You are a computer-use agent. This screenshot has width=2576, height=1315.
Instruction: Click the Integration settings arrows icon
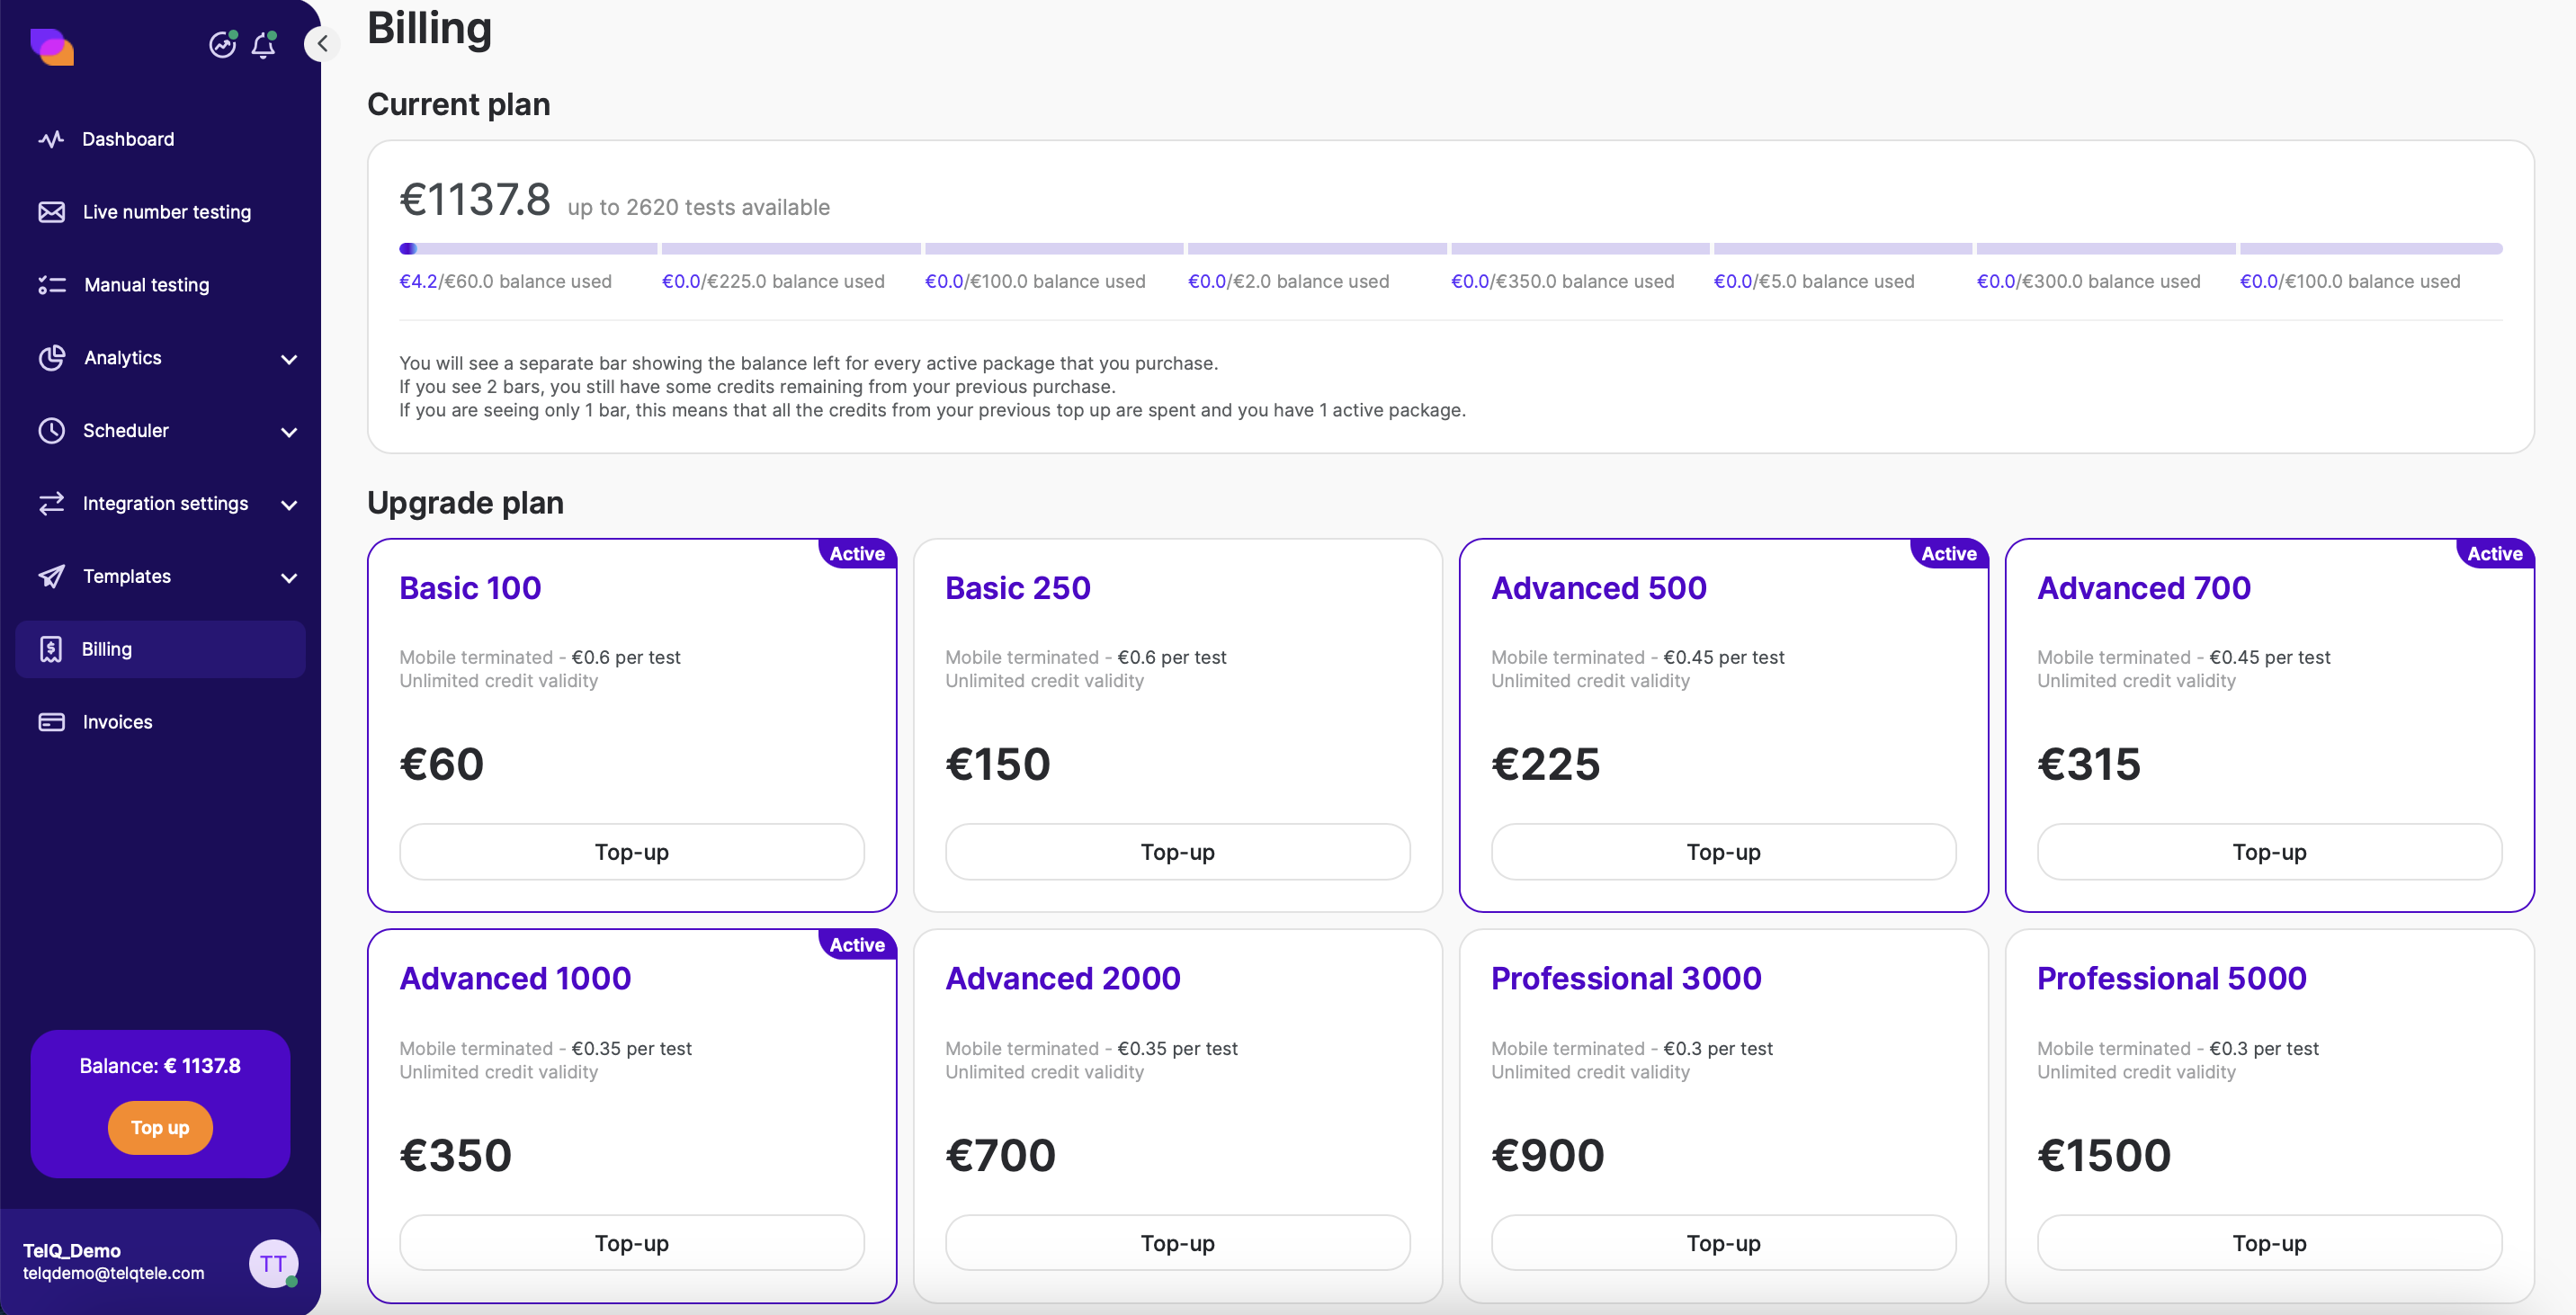[x=51, y=503]
